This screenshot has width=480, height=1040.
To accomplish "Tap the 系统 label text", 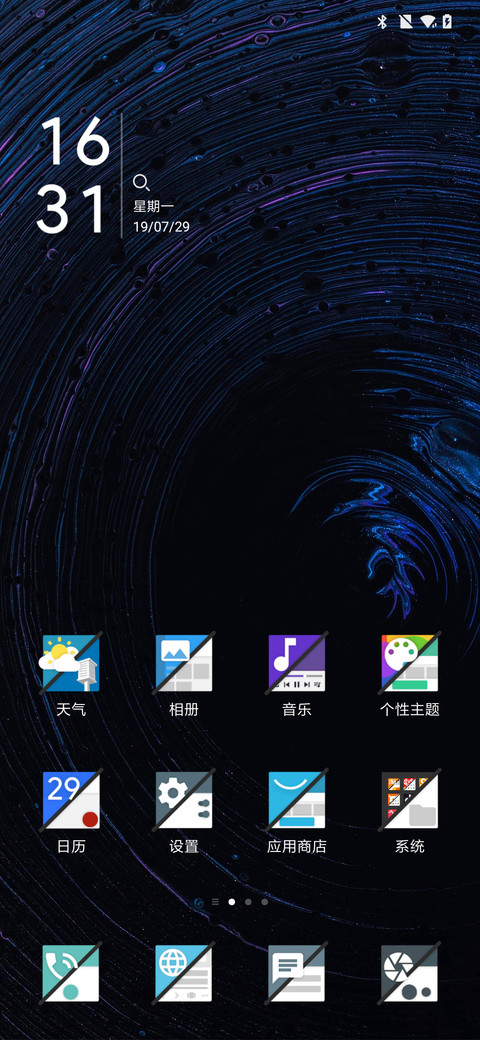I will (409, 847).
